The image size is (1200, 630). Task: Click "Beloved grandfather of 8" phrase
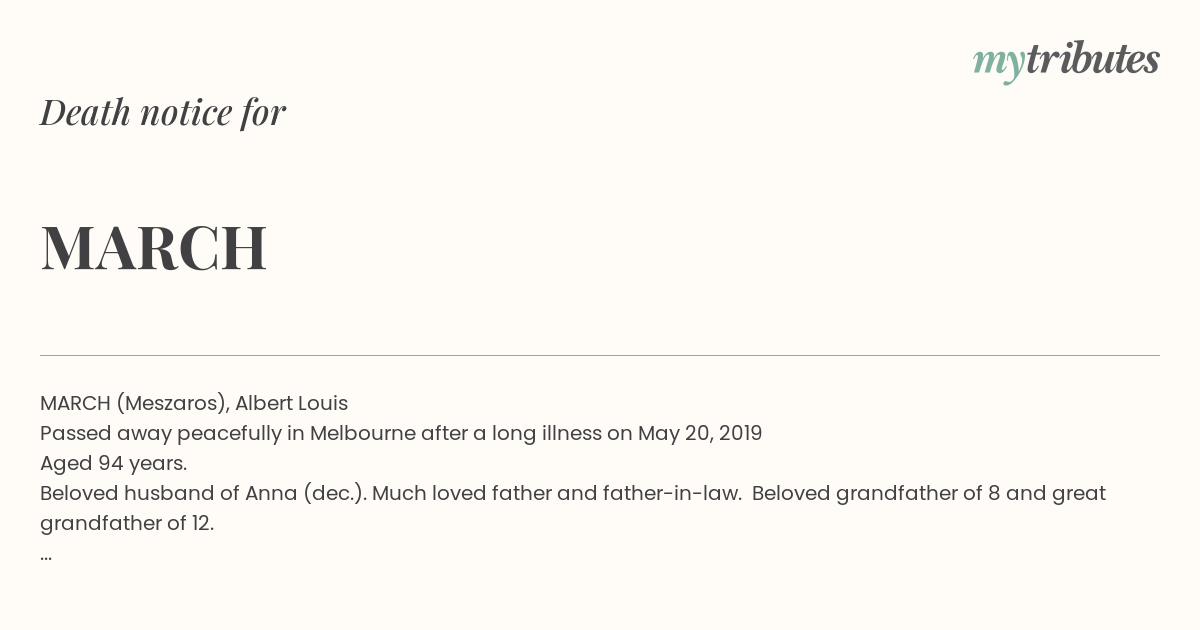pyautogui.click(x=867, y=494)
